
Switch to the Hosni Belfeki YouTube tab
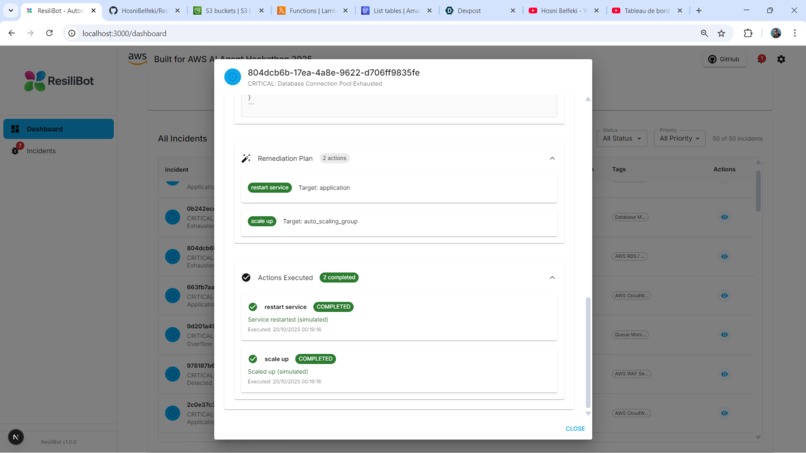click(x=563, y=10)
